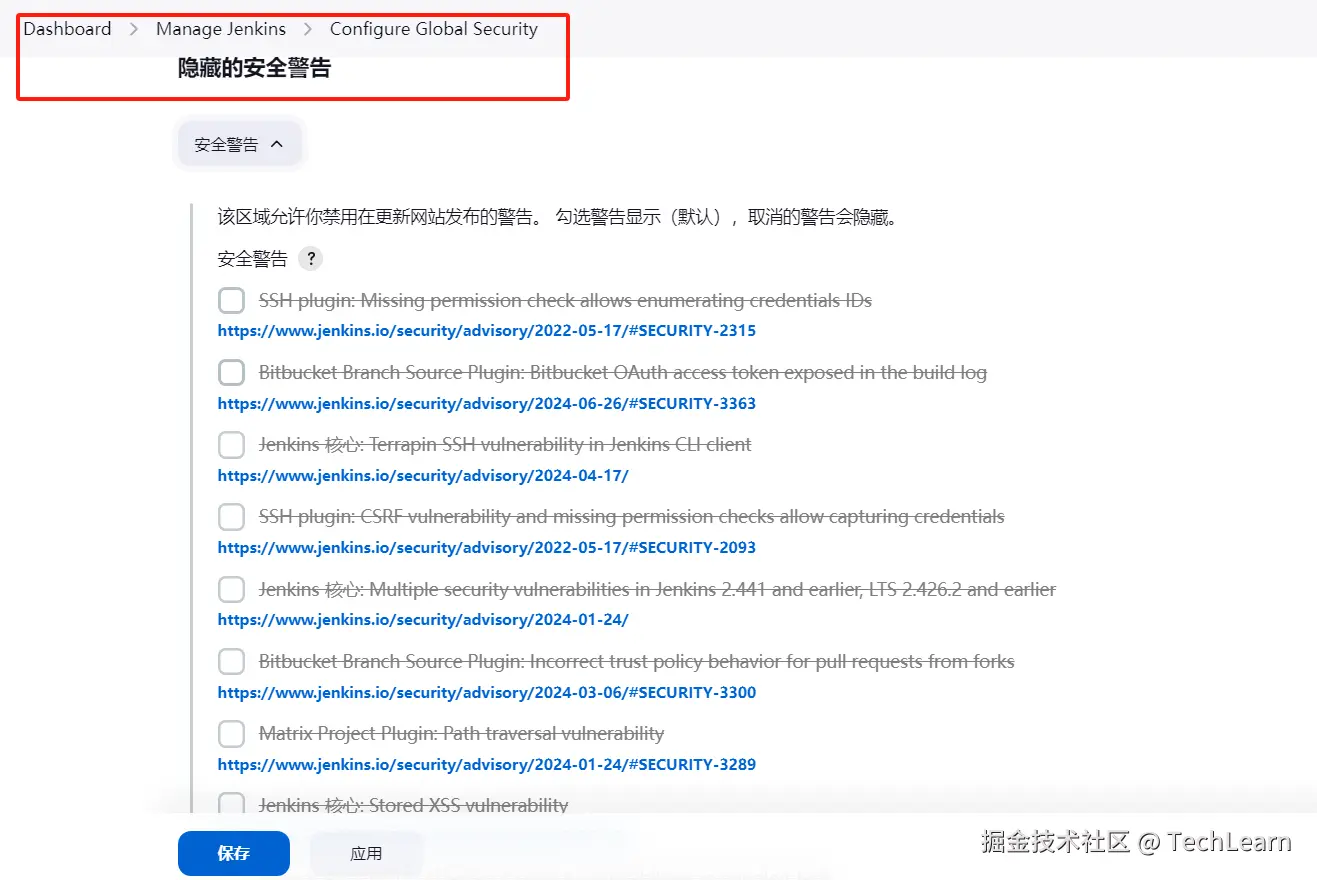
Task: Open the 2024-01-24 advisory link without anchor
Action: [423, 620]
